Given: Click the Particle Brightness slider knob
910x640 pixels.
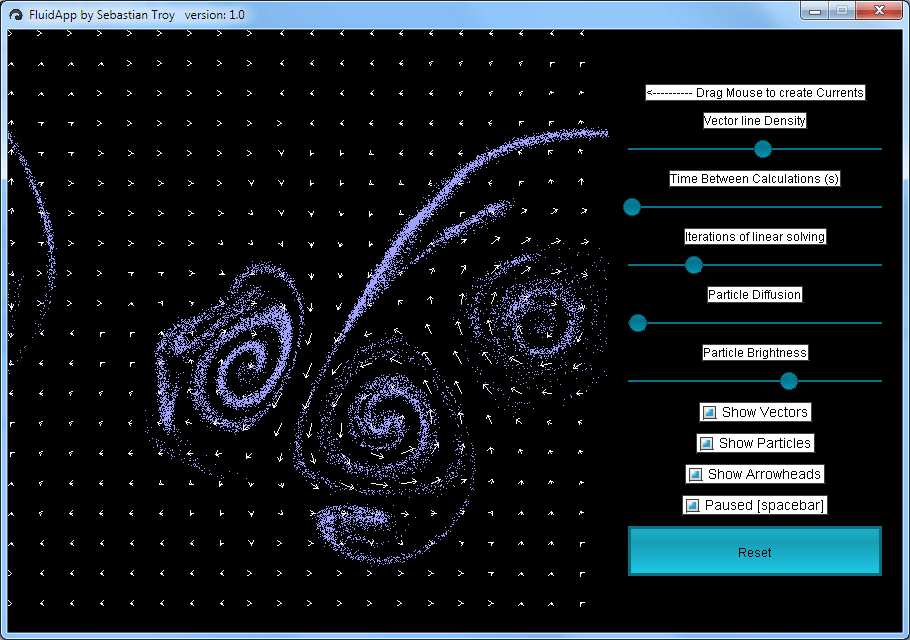Looking at the screenshot, I should tap(788, 381).
